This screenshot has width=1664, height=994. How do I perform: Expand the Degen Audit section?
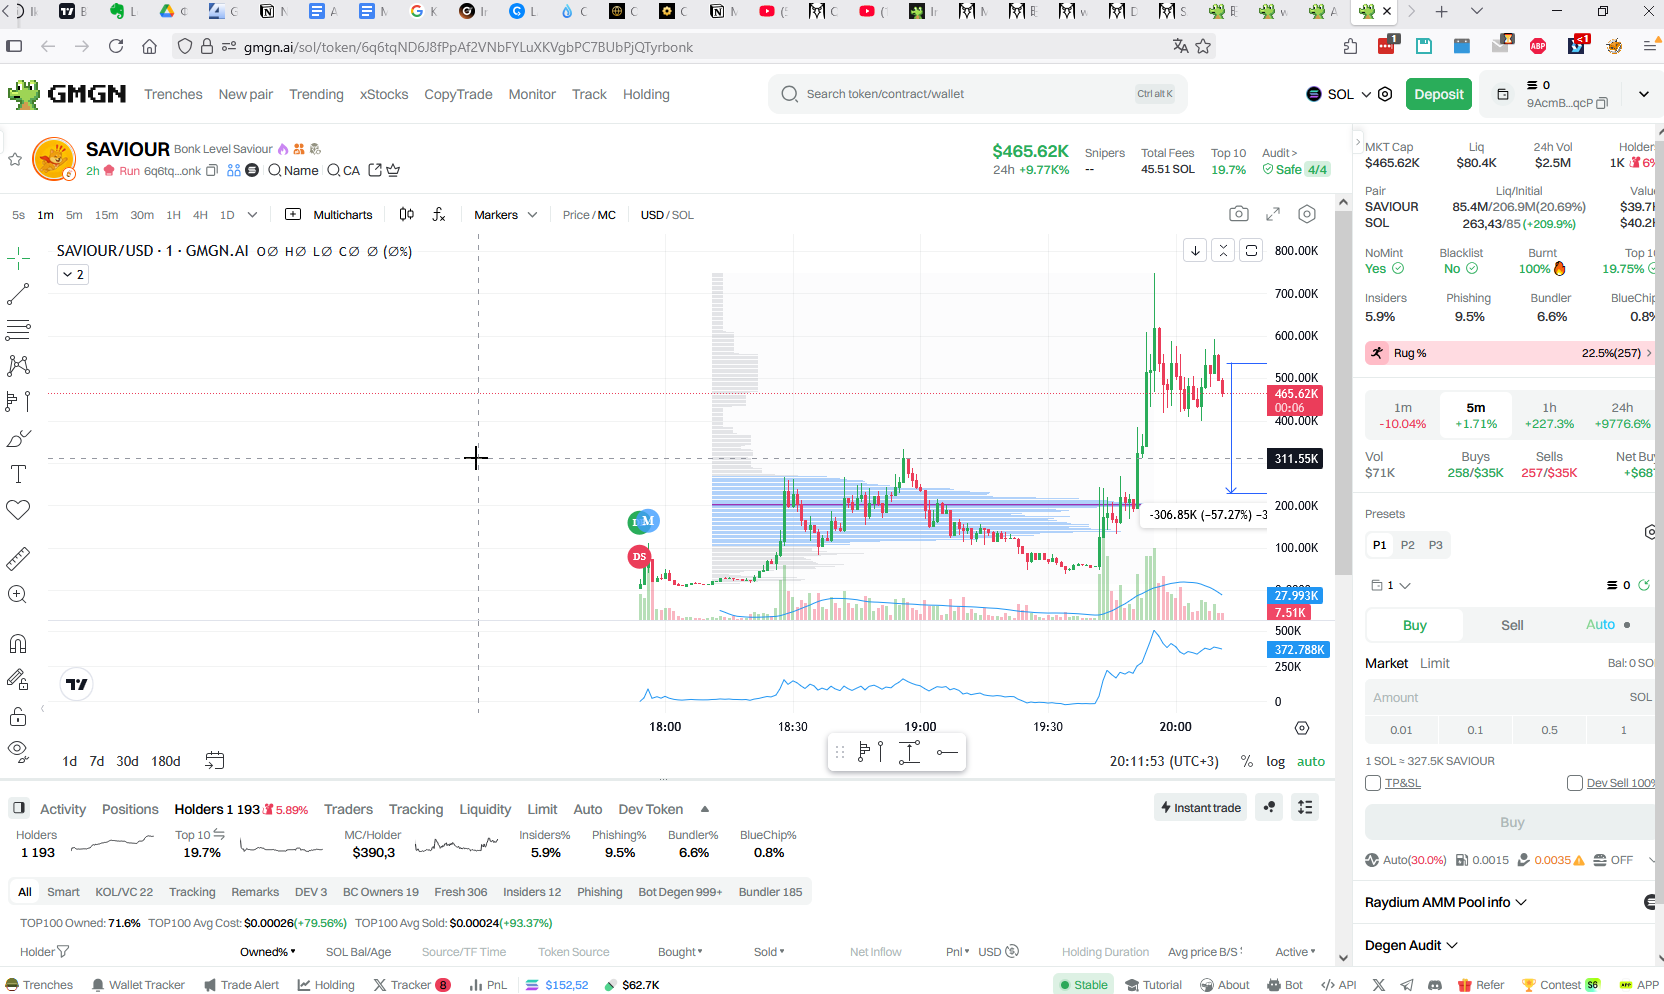(1411, 945)
